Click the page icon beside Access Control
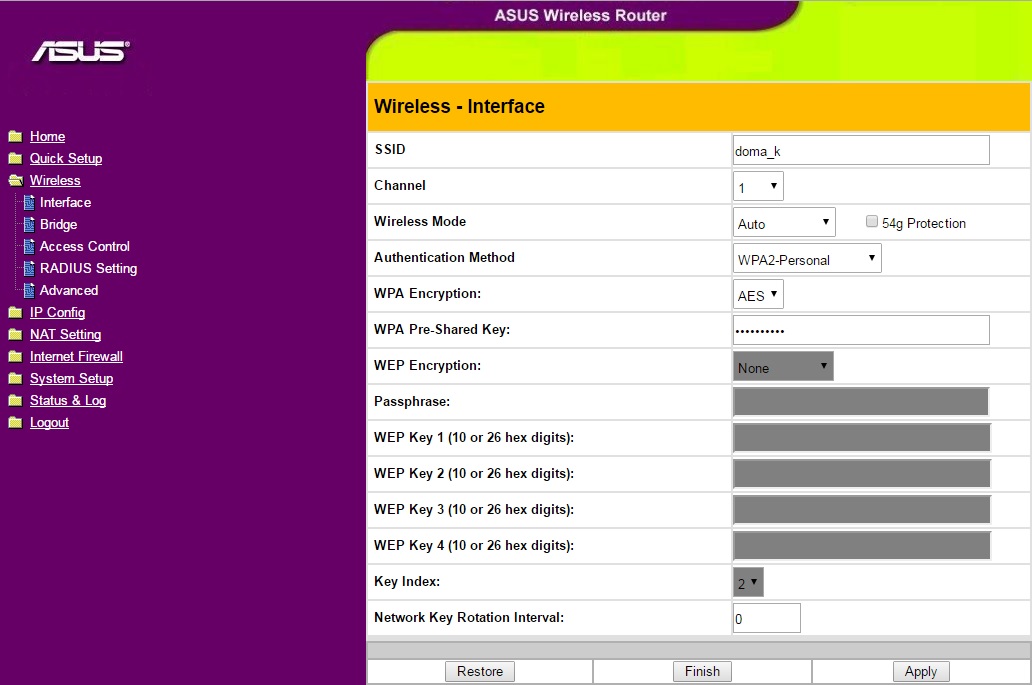 pos(29,247)
